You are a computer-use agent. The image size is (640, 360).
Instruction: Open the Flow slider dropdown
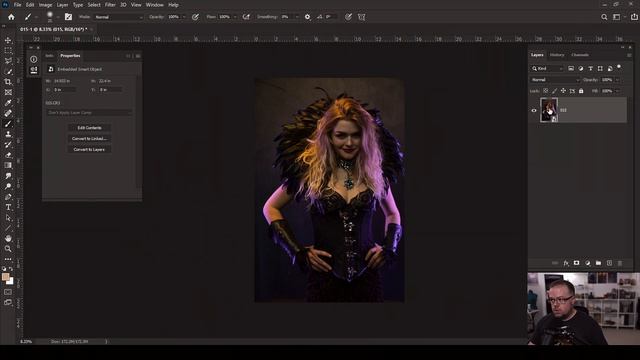(x=235, y=17)
